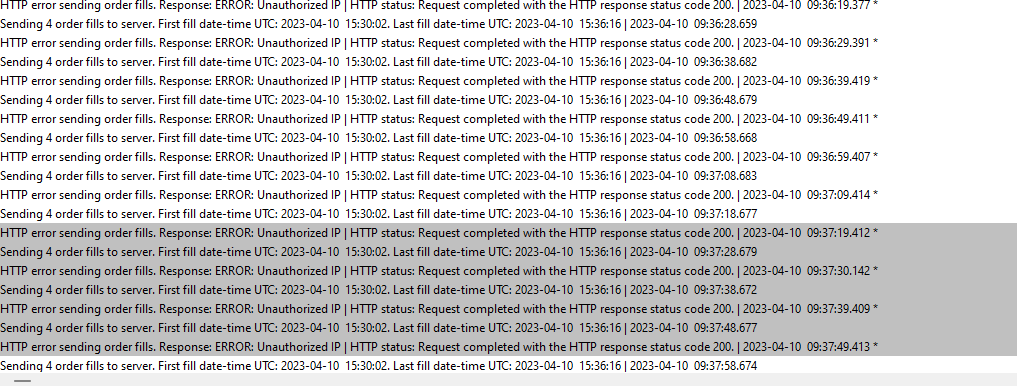Click the highlighted error line timestamped 09:37:19.412

[508, 233]
